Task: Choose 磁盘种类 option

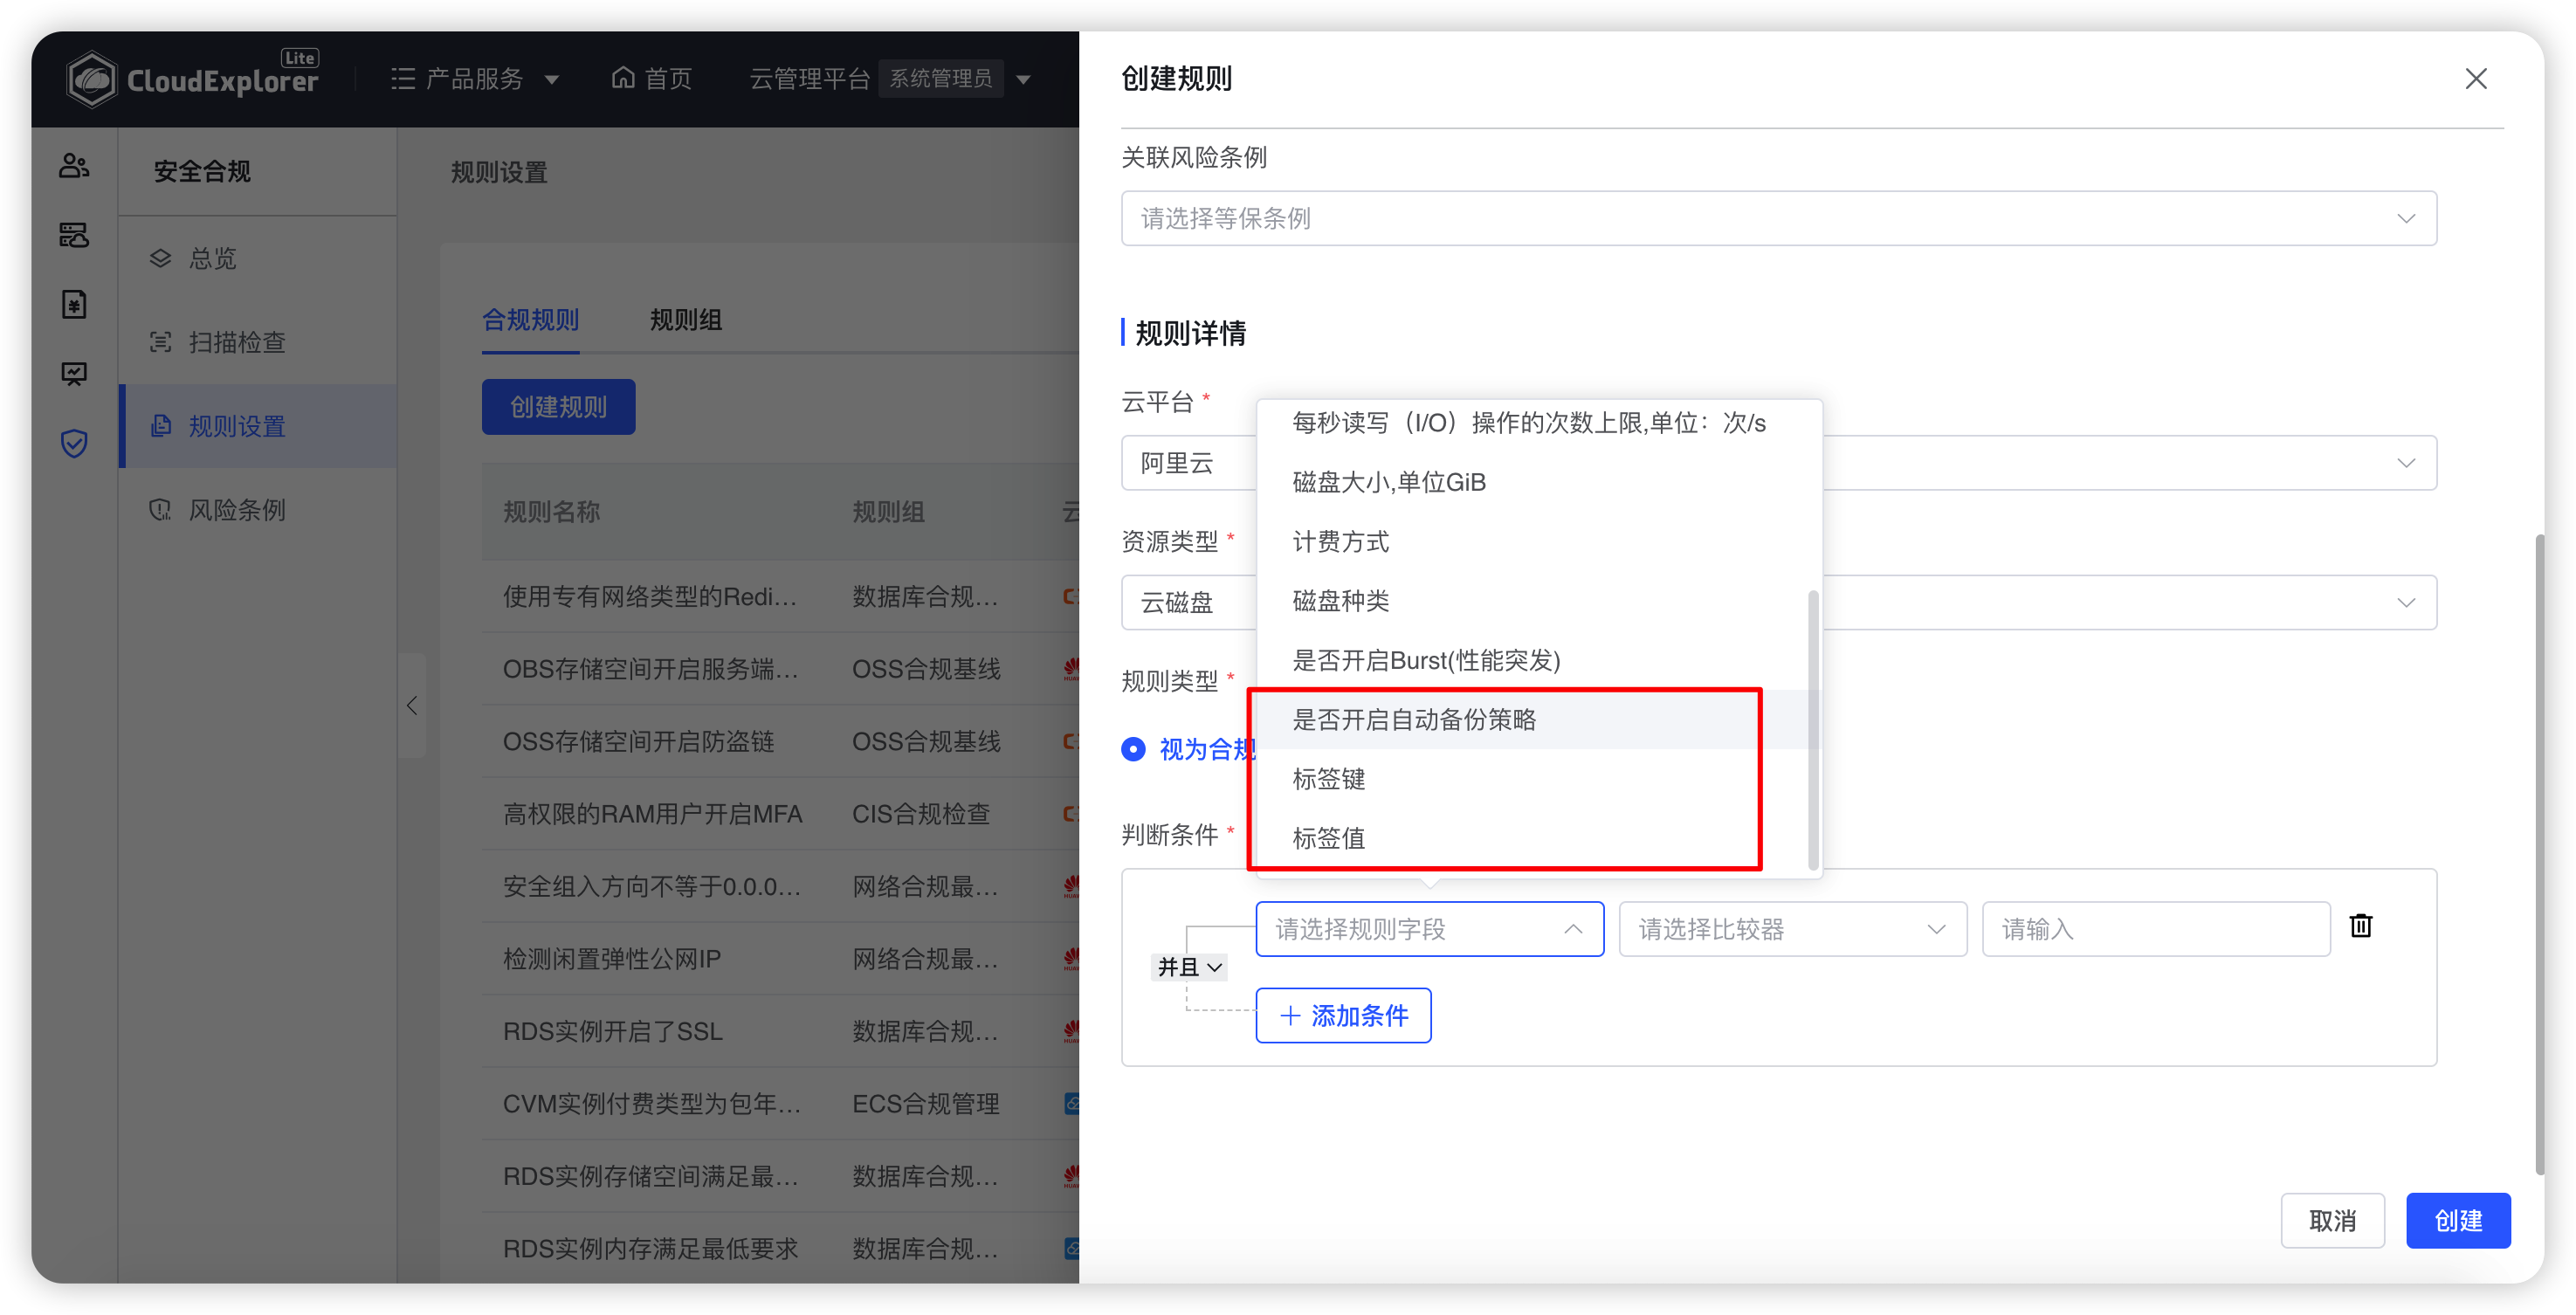Action: (1538, 601)
